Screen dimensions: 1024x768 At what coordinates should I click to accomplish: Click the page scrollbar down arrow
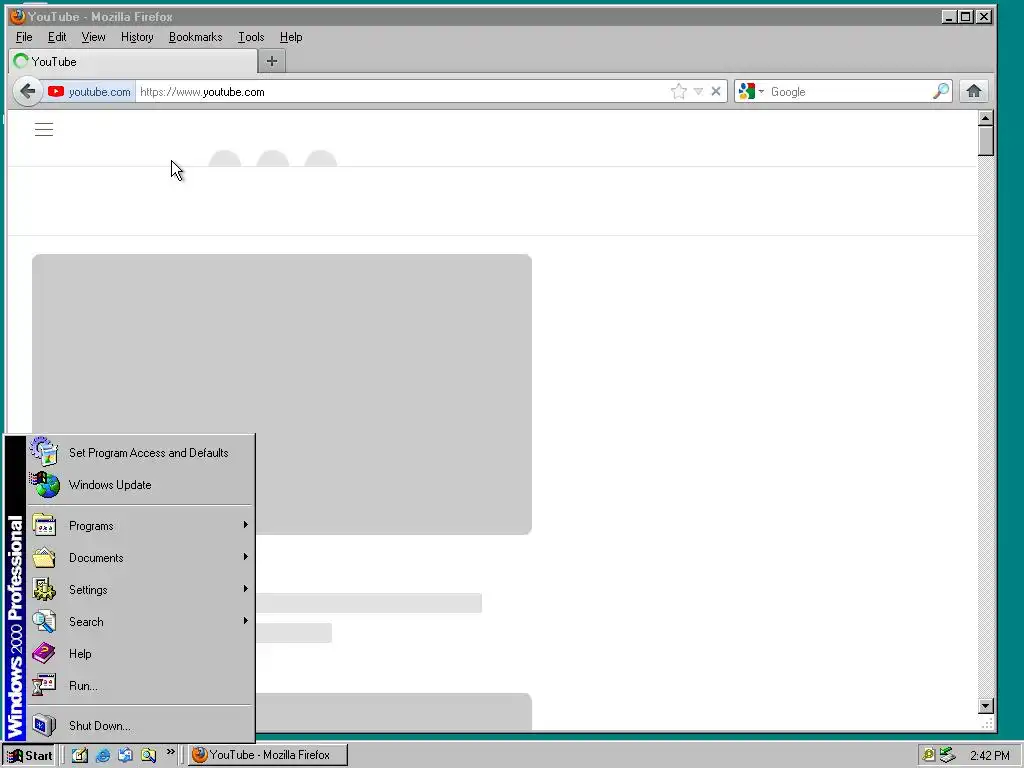pyautogui.click(x=985, y=705)
